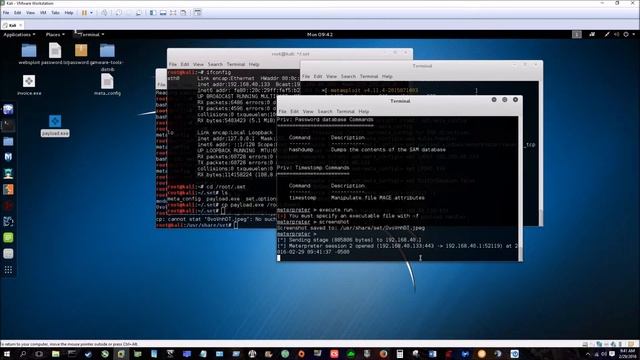640x360 pixels.
Task: Open Windows Start menu
Action: tap(7, 354)
